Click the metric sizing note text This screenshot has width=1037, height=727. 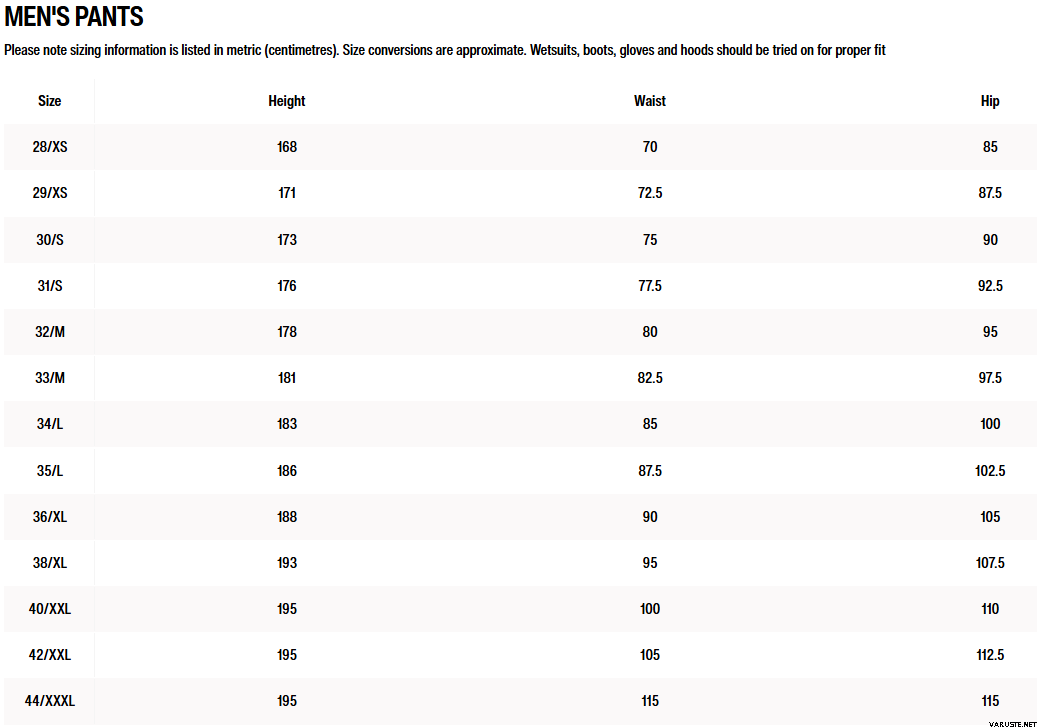(445, 50)
